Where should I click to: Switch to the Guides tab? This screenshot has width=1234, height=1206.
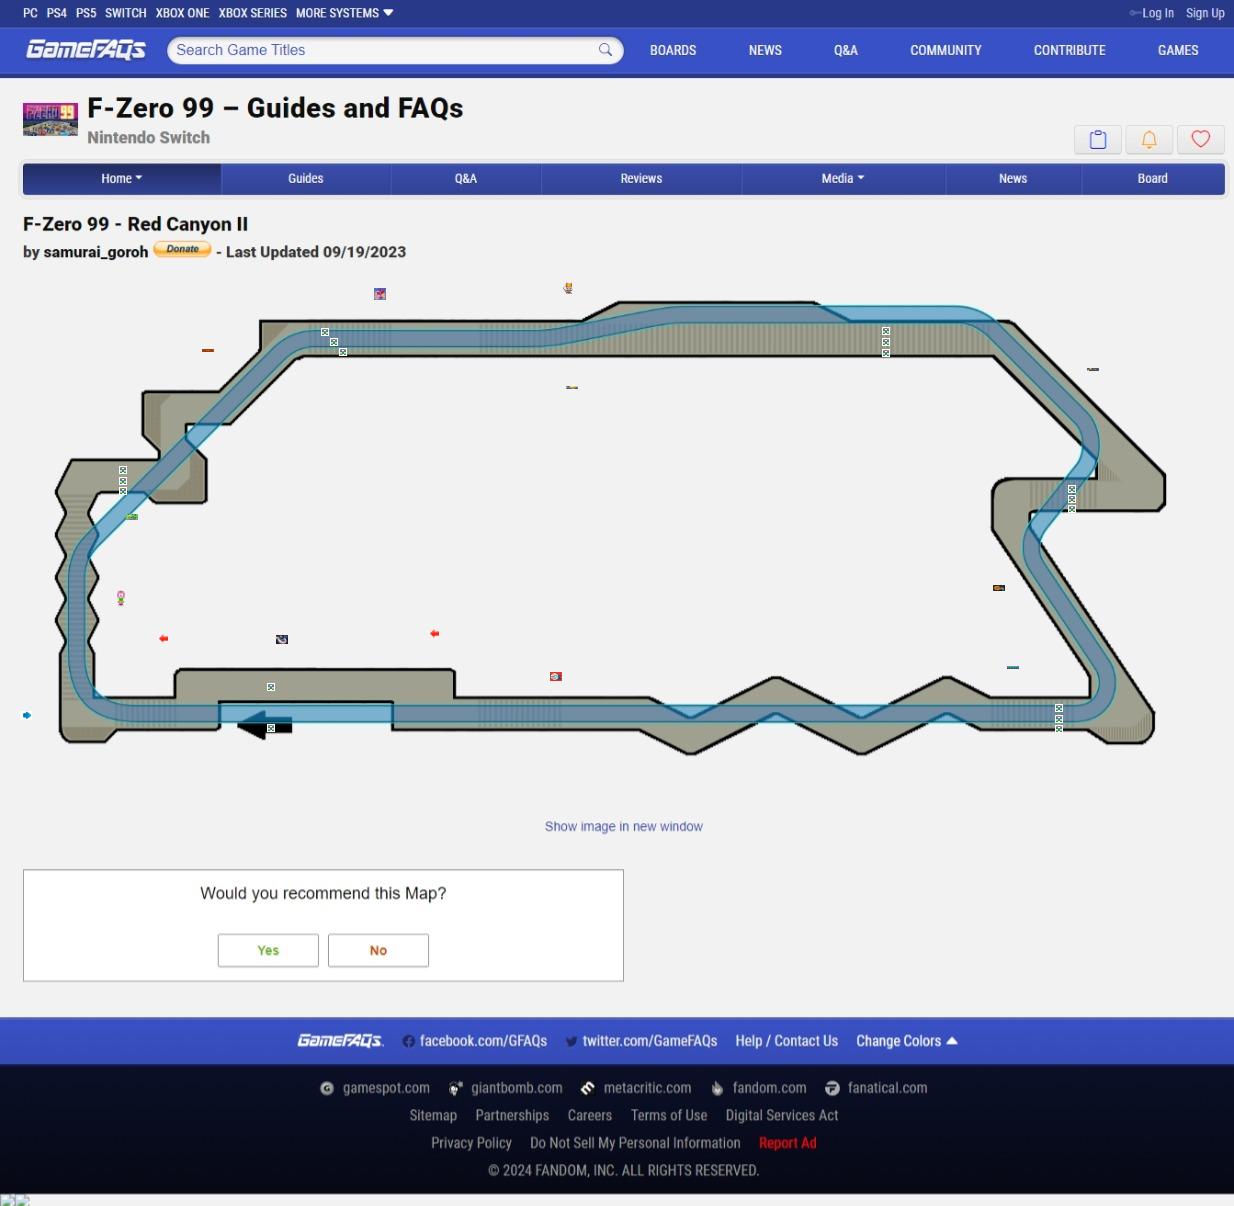[x=305, y=178]
